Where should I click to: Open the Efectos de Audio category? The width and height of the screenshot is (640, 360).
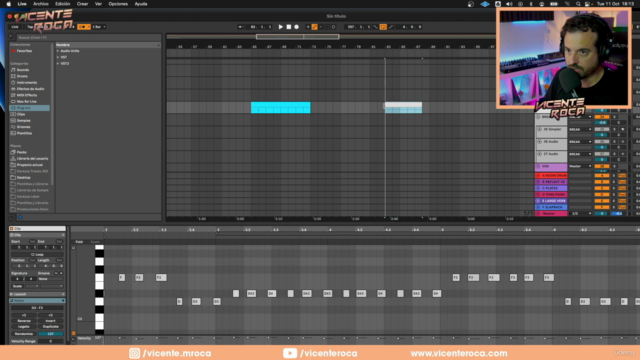[x=30, y=89]
